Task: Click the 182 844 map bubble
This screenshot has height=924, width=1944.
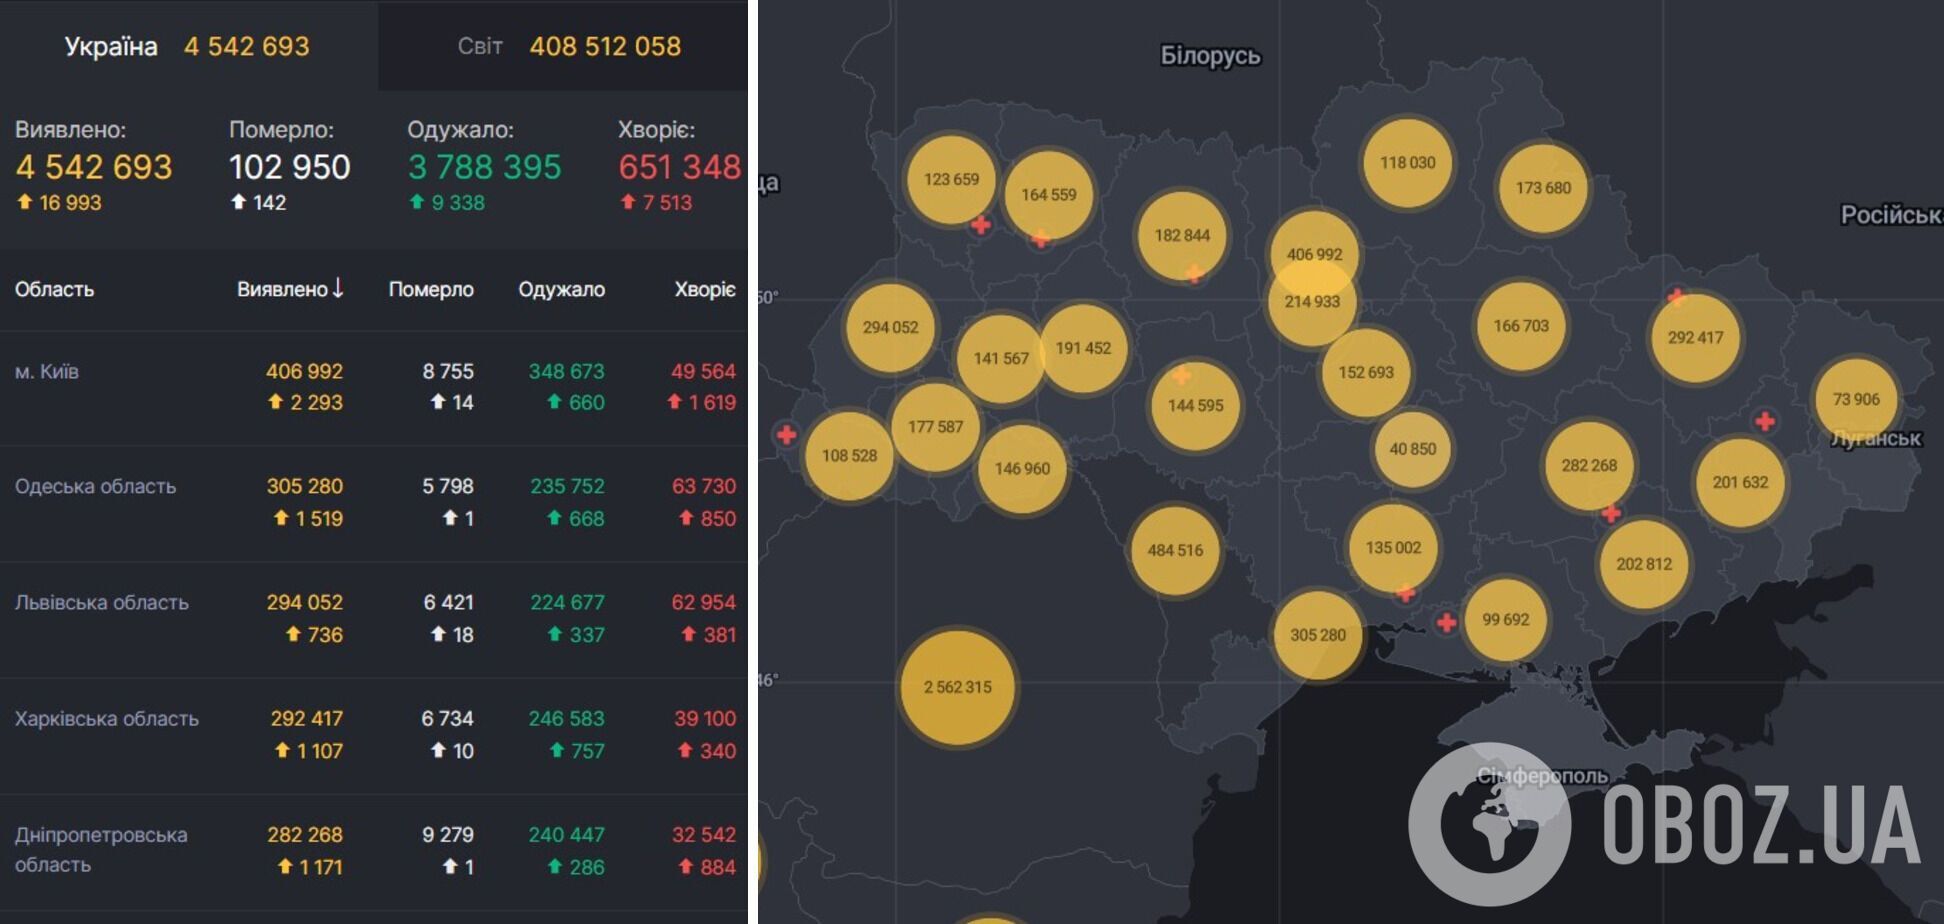Action: pyautogui.click(x=1182, y=235)
